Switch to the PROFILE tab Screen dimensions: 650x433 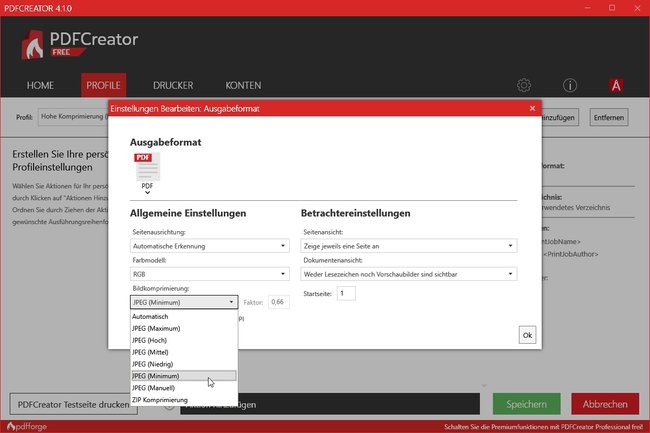coord(103,85)
